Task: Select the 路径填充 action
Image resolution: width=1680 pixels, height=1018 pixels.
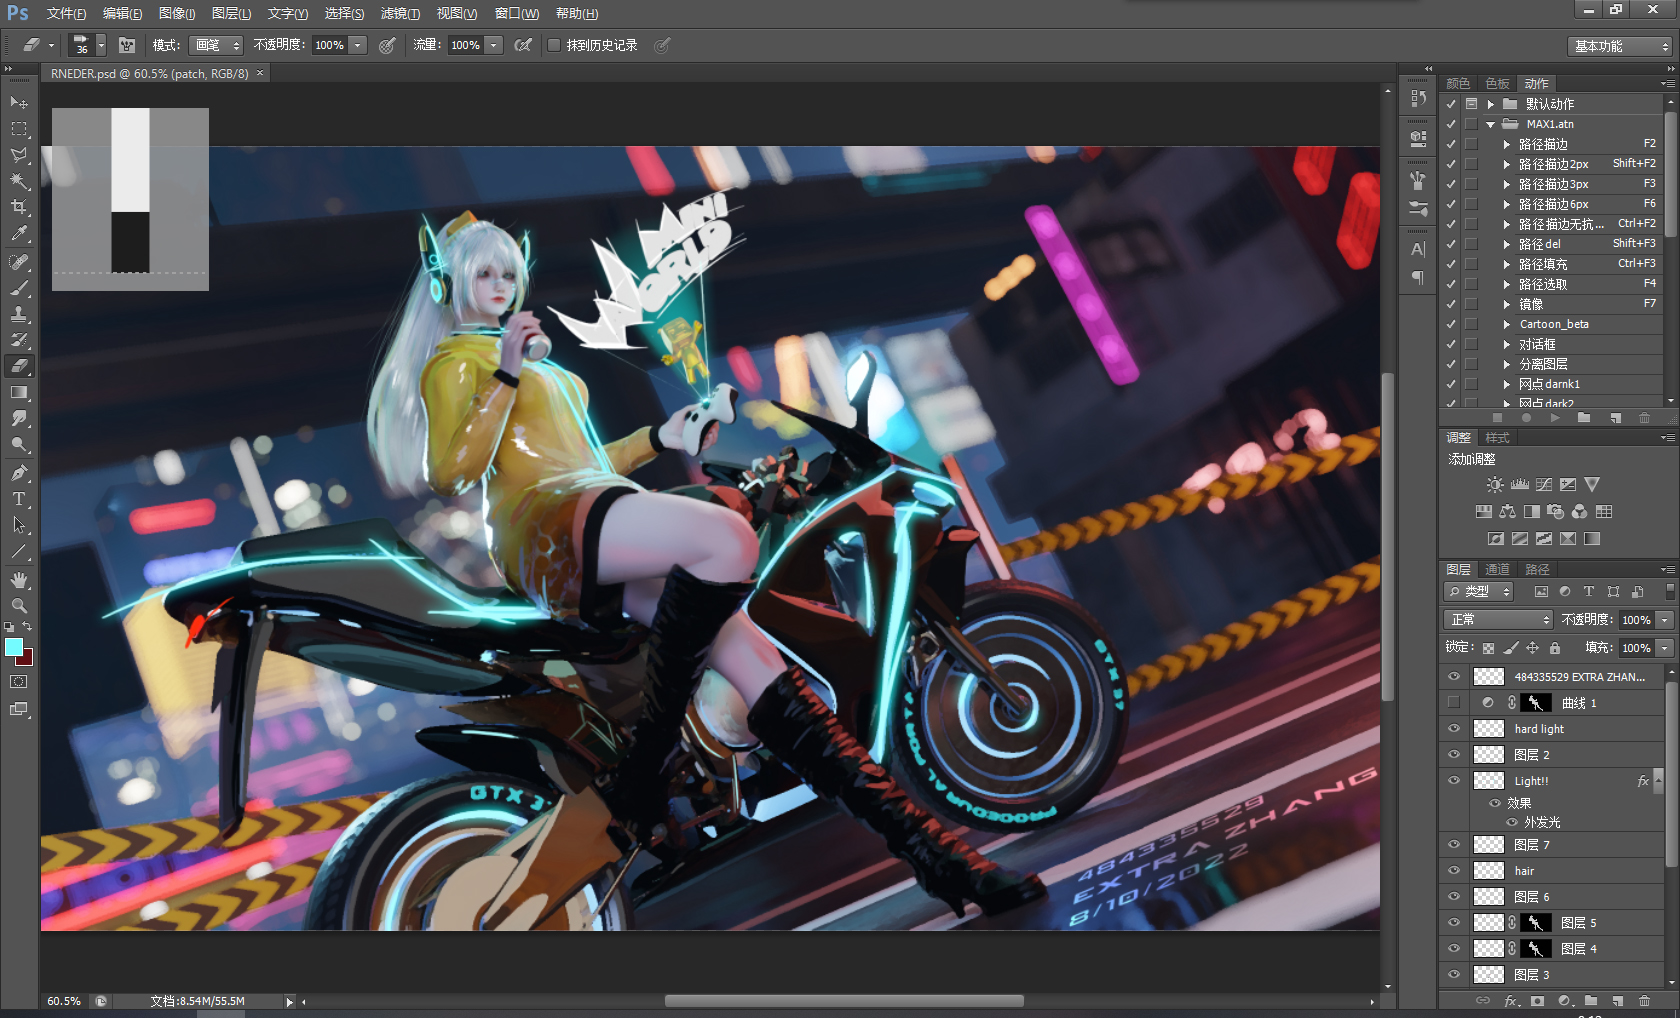Action: click(x=1543, y=264)
